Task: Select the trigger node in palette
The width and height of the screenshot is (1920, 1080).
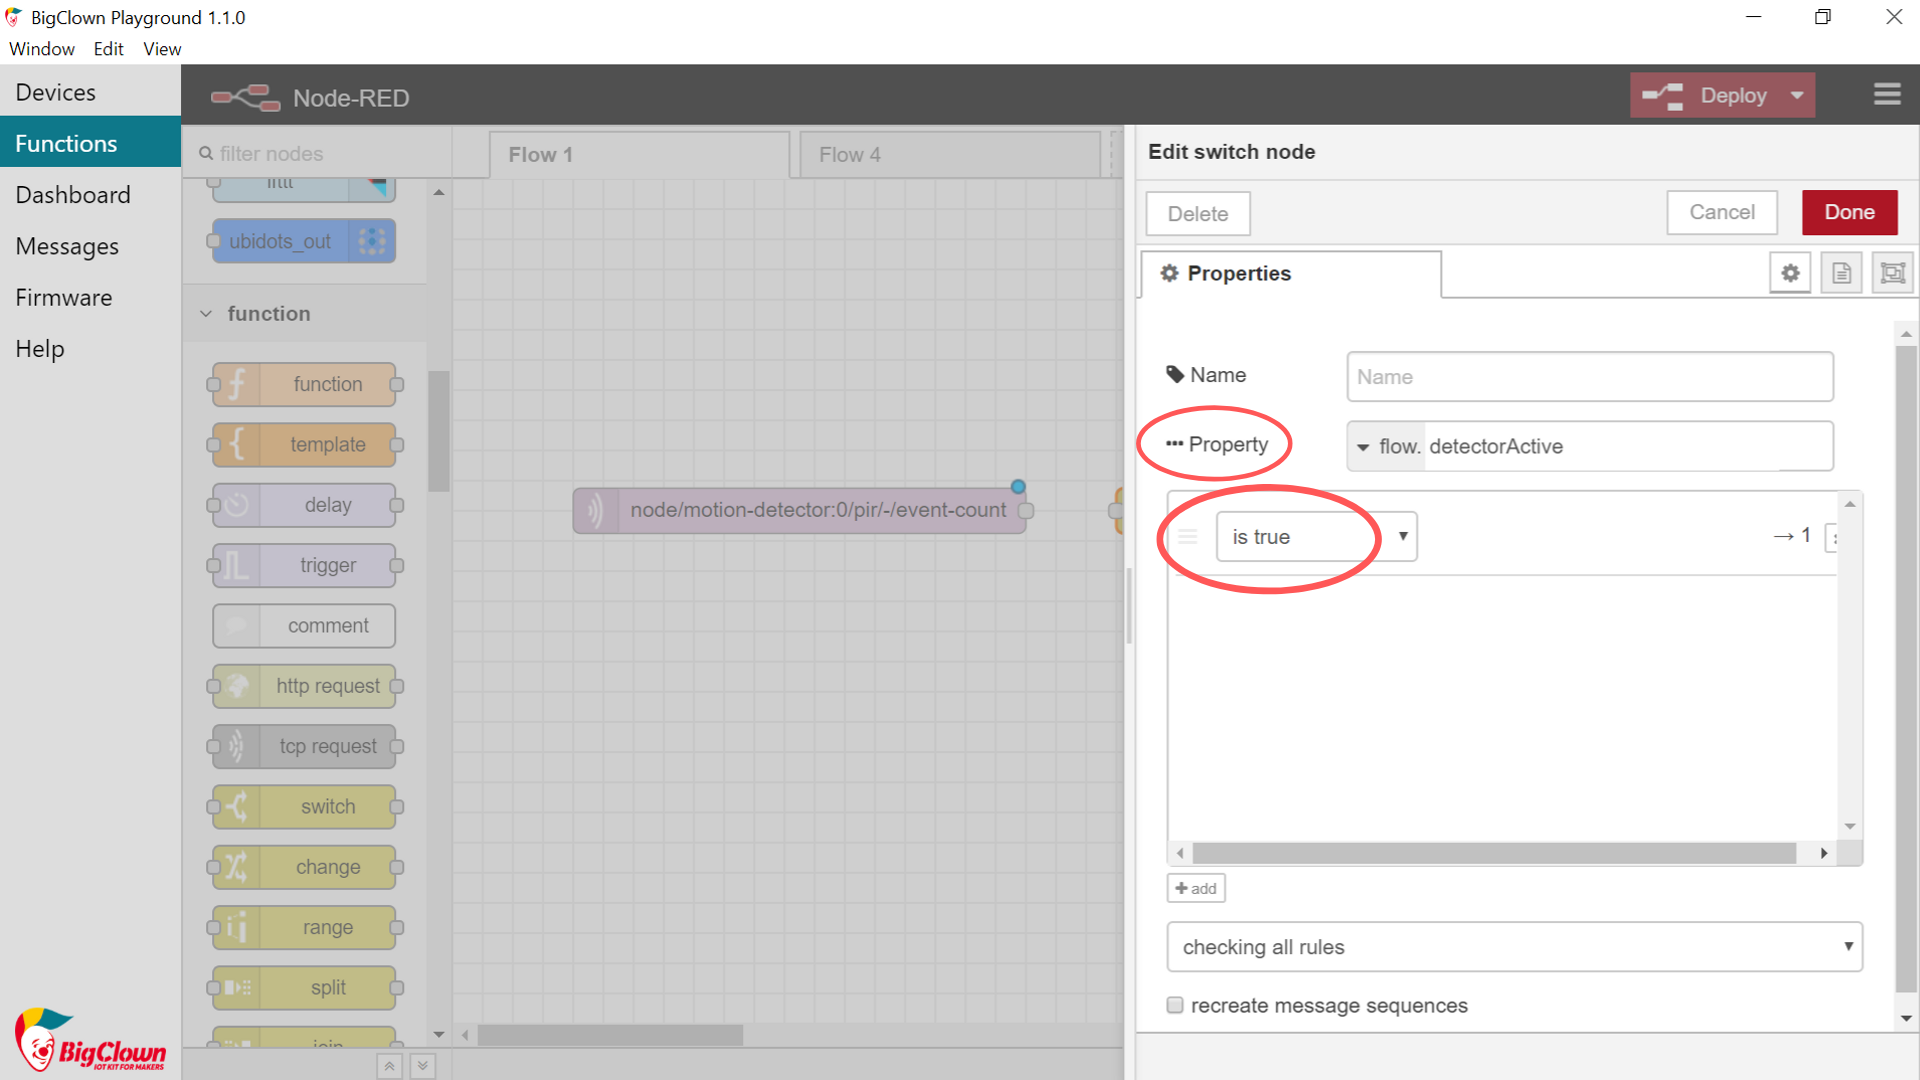Action: point(304,566)
